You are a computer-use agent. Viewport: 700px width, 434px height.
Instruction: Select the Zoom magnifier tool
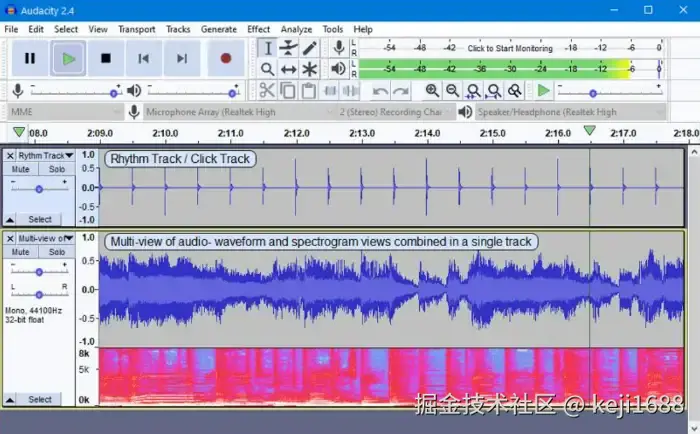(267, 69)
